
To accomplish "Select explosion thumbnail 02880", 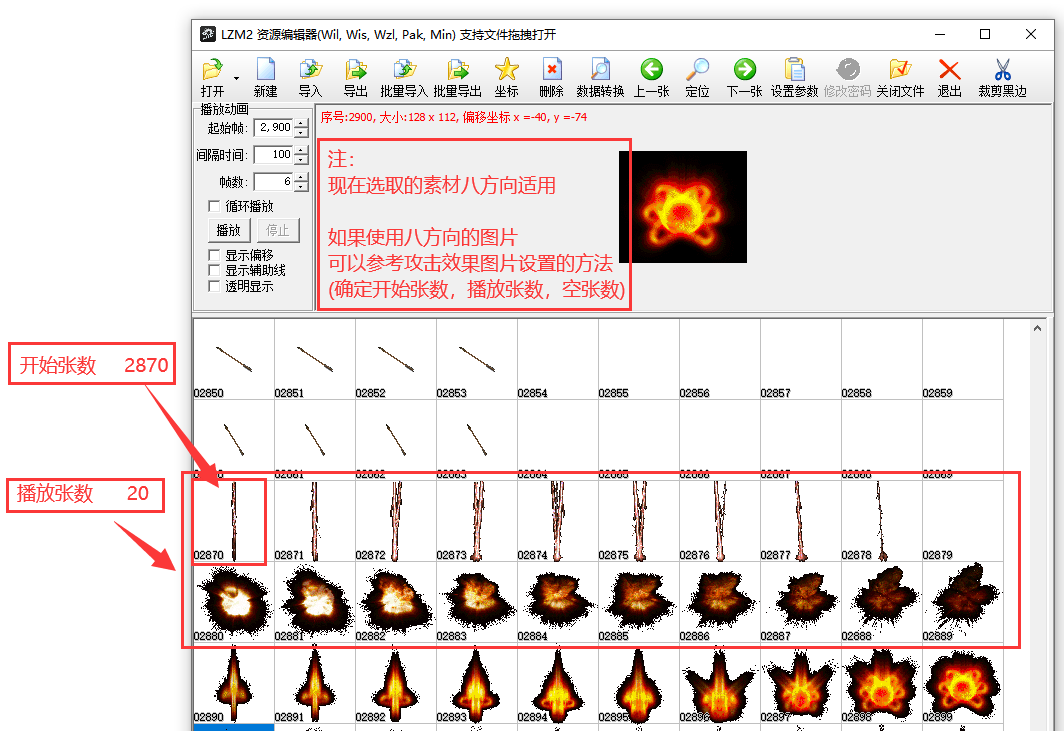I will click(x=233, y=602).
